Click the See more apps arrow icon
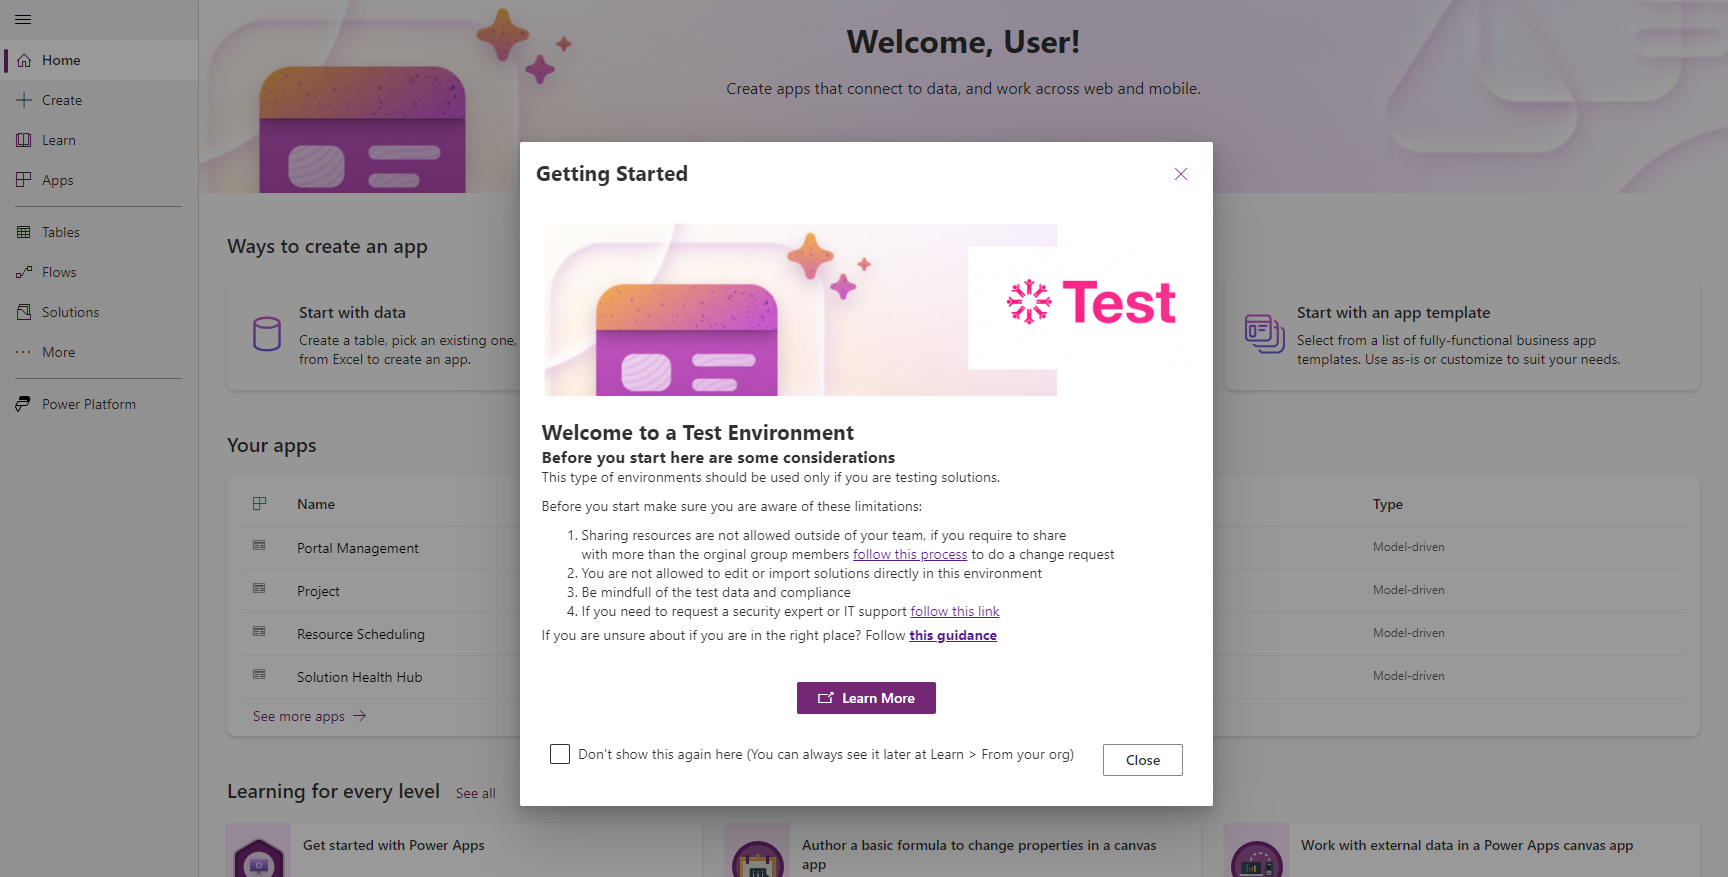The height and width of the screenshot is (877, 1728). coord(360,716)
